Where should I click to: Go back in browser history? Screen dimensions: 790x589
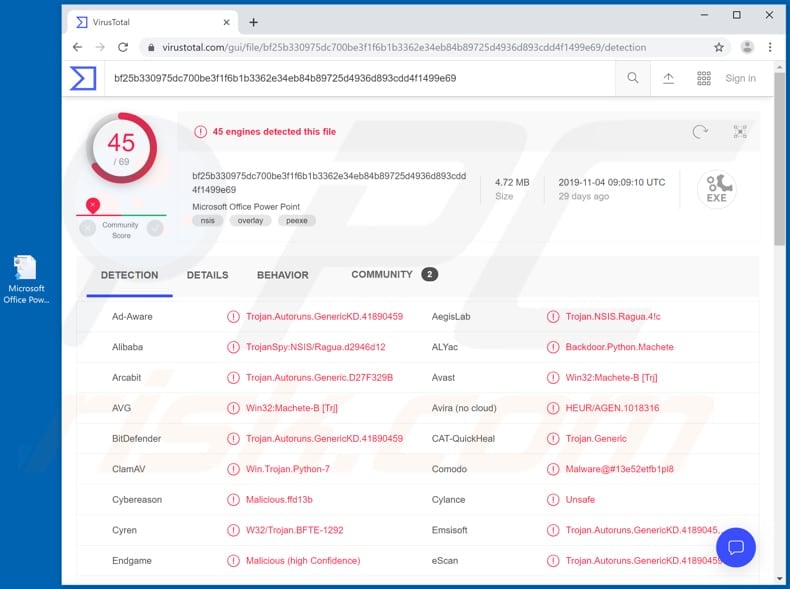[77, 47]
